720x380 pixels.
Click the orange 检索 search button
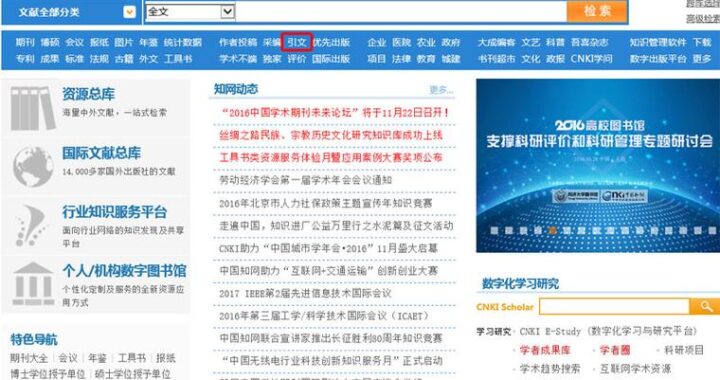coord(597,11)
